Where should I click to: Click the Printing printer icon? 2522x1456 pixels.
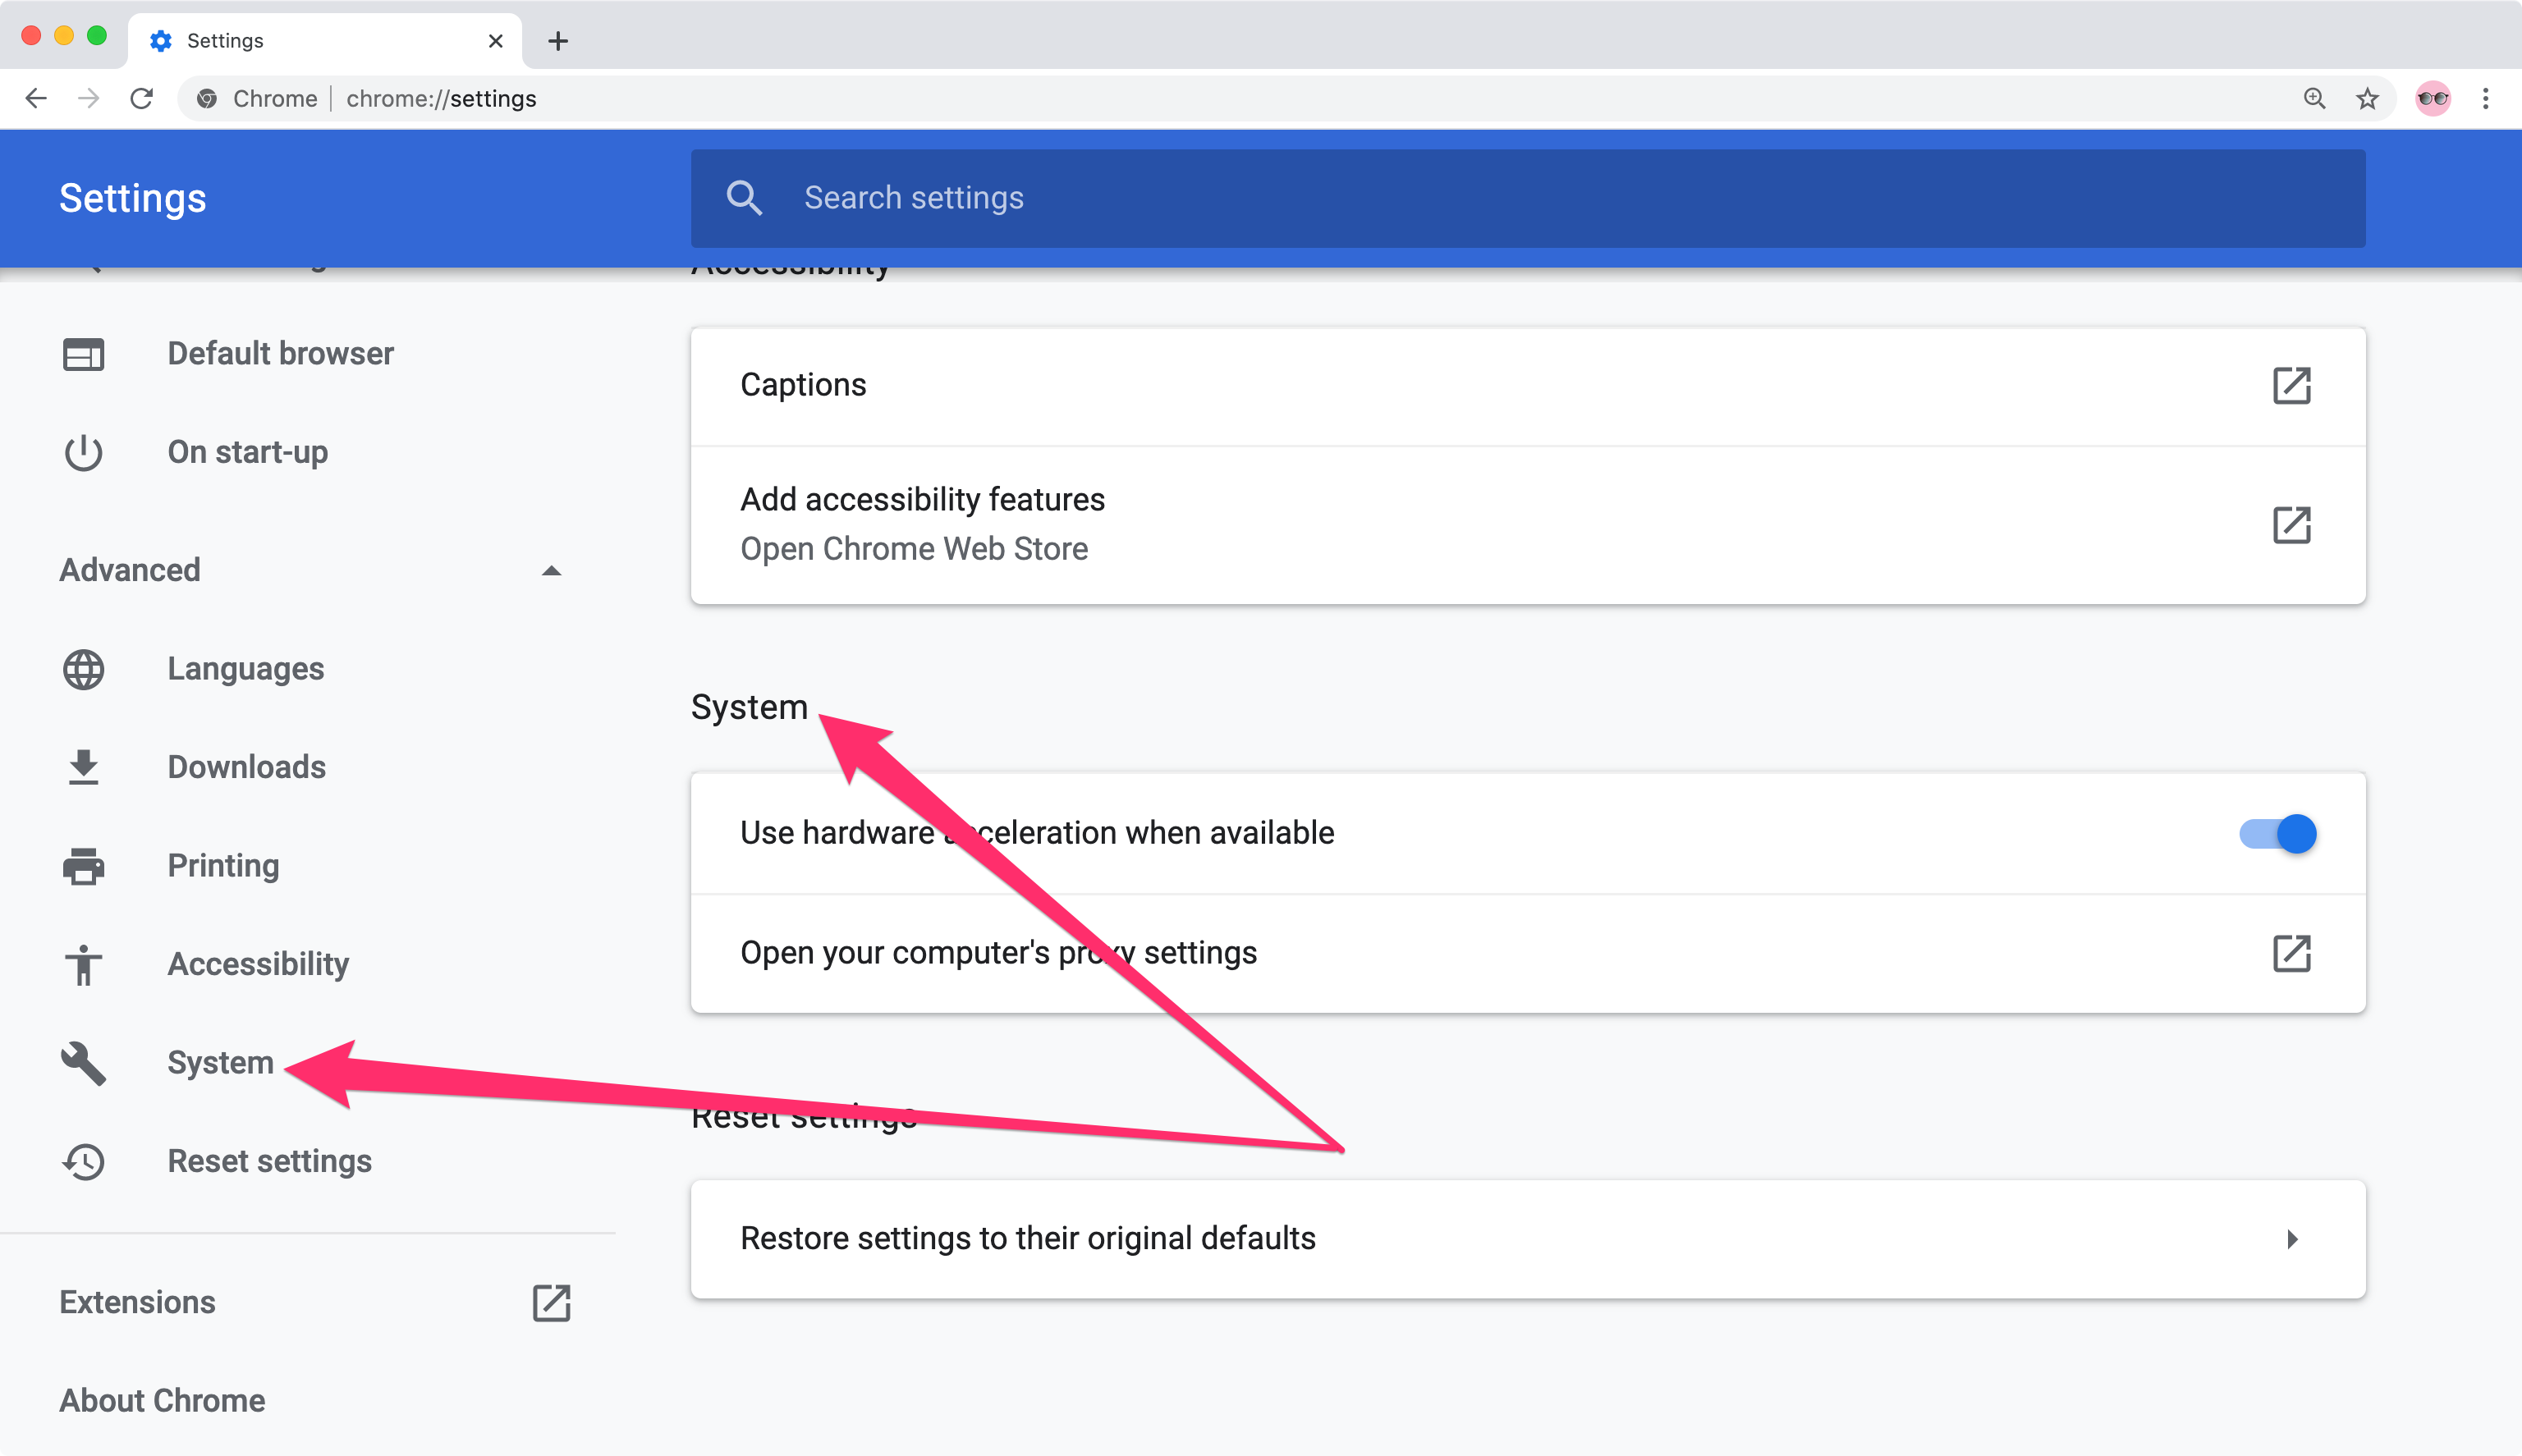tap(83, 866)
